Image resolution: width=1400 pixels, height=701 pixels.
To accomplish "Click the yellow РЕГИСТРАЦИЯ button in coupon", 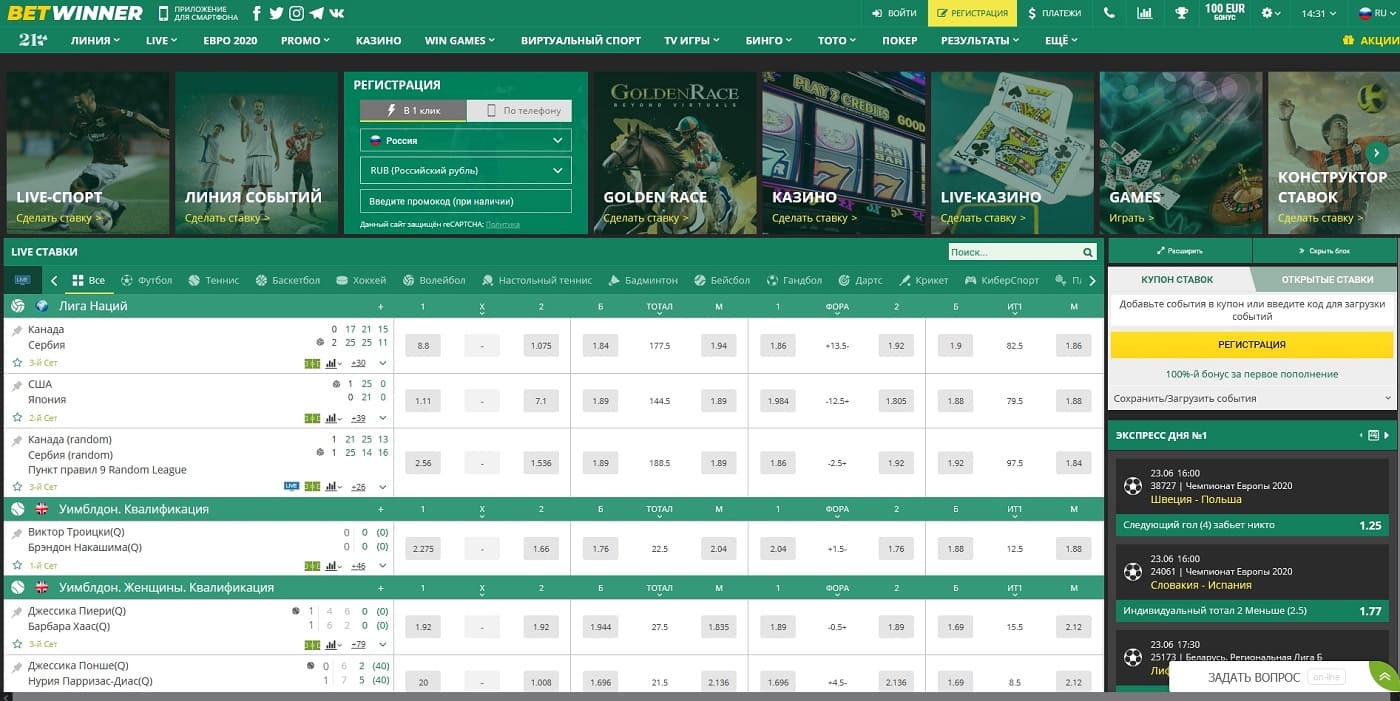I will click(1252, 345).
